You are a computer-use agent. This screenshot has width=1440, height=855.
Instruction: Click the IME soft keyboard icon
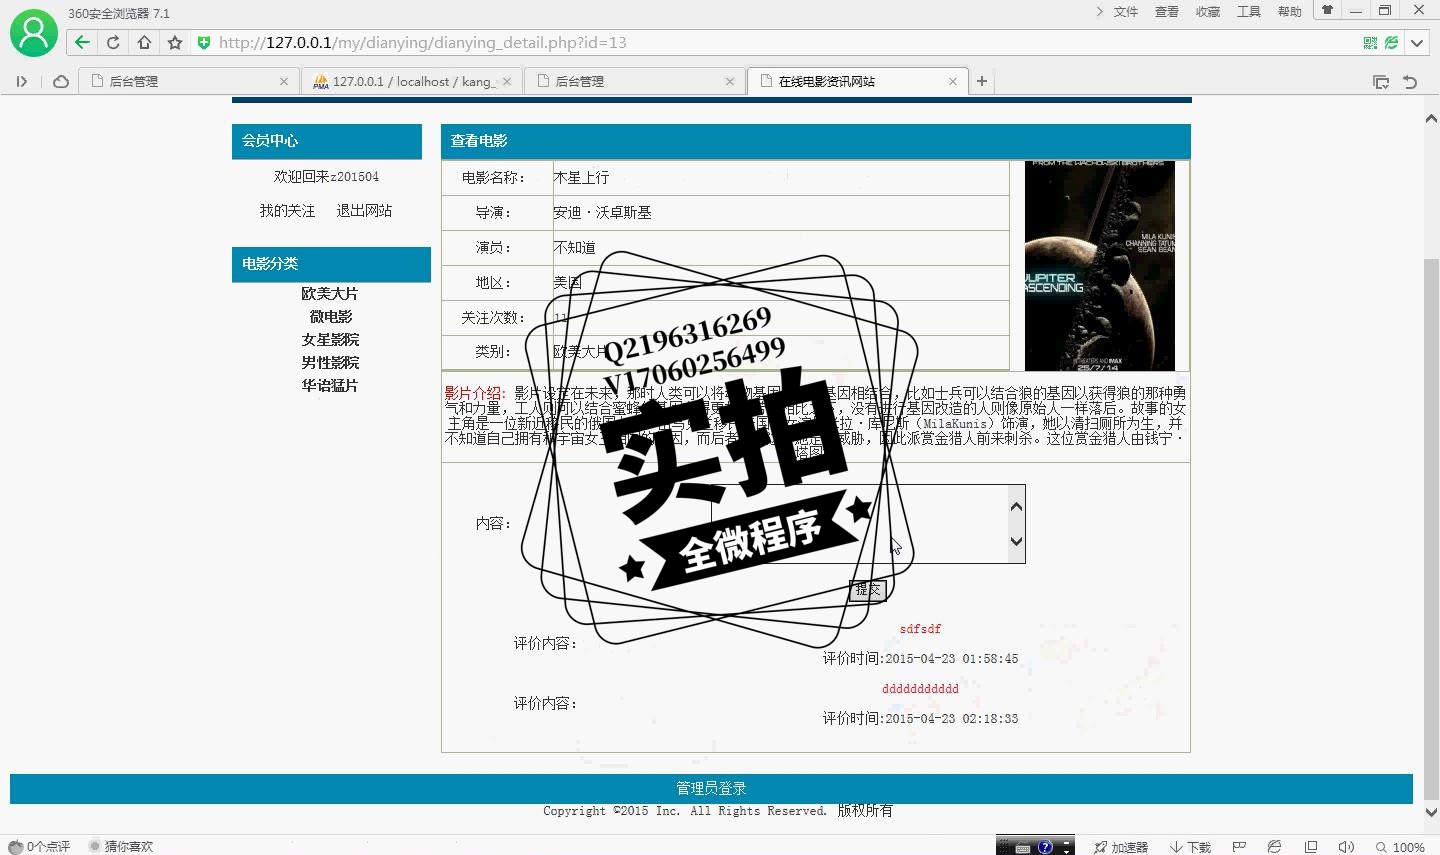pyautogui.click(x=1023, y=847)
